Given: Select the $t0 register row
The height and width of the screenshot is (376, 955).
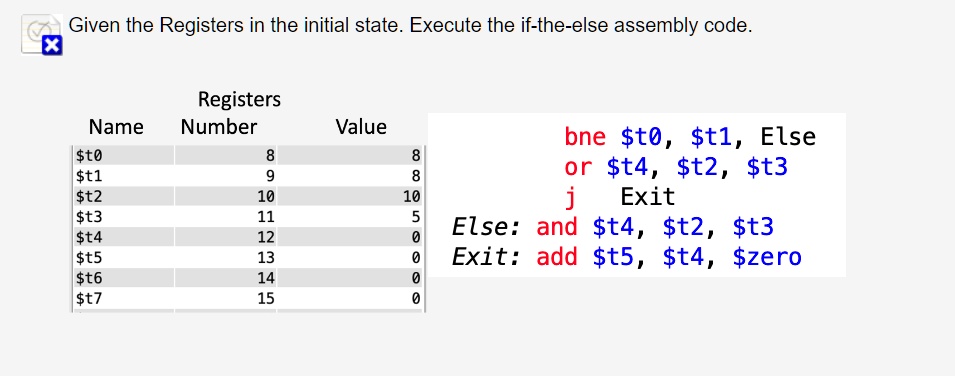Looking at the screenshot, I should [248, 155].
